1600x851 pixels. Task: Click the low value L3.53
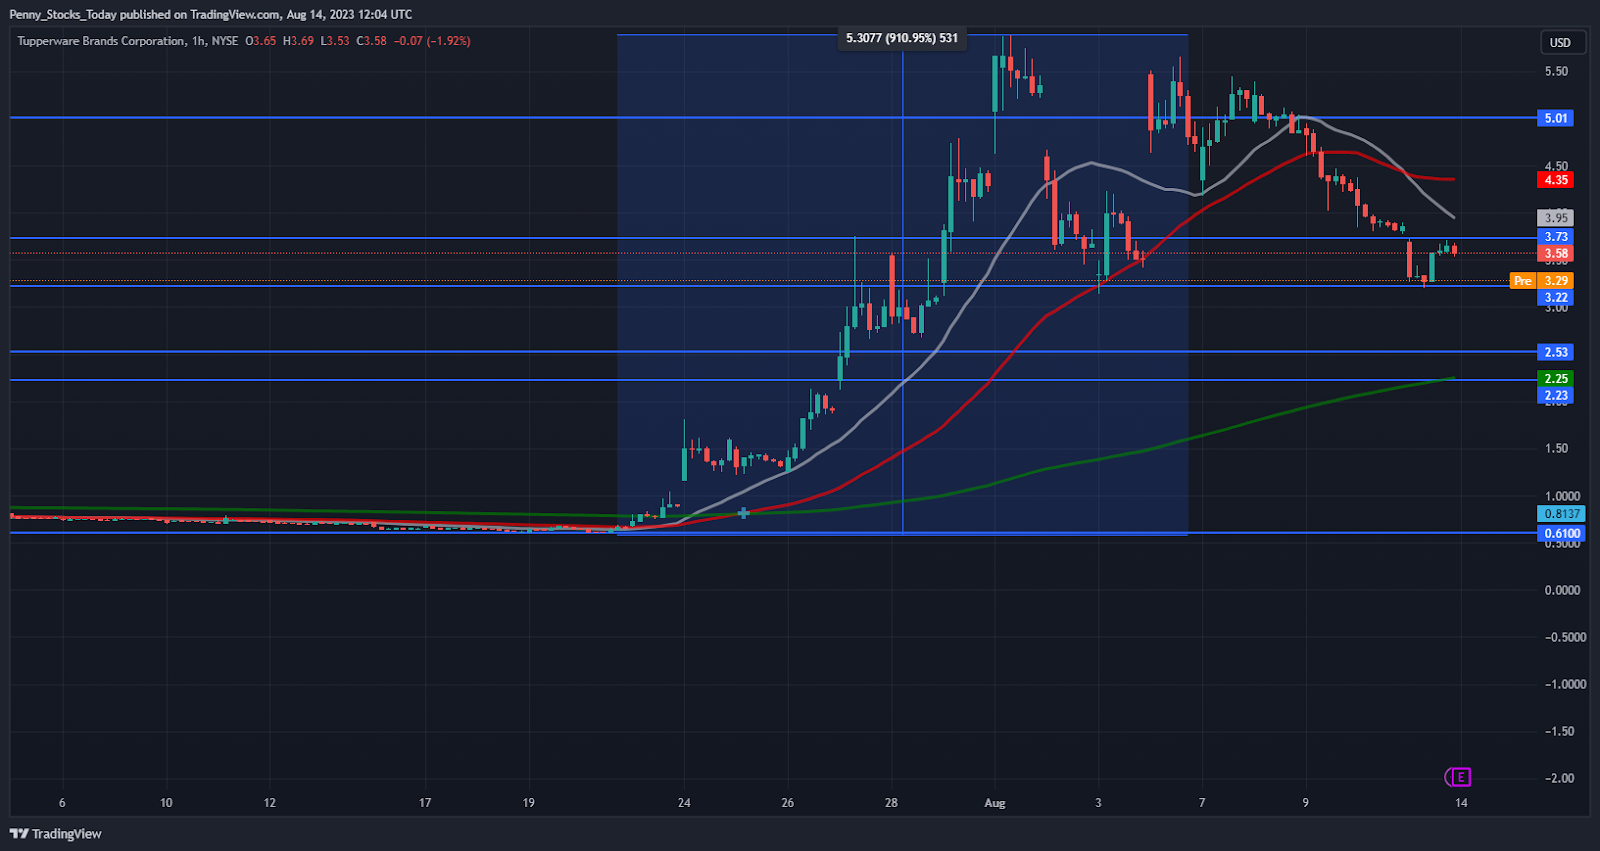click(x=335, y=41)
